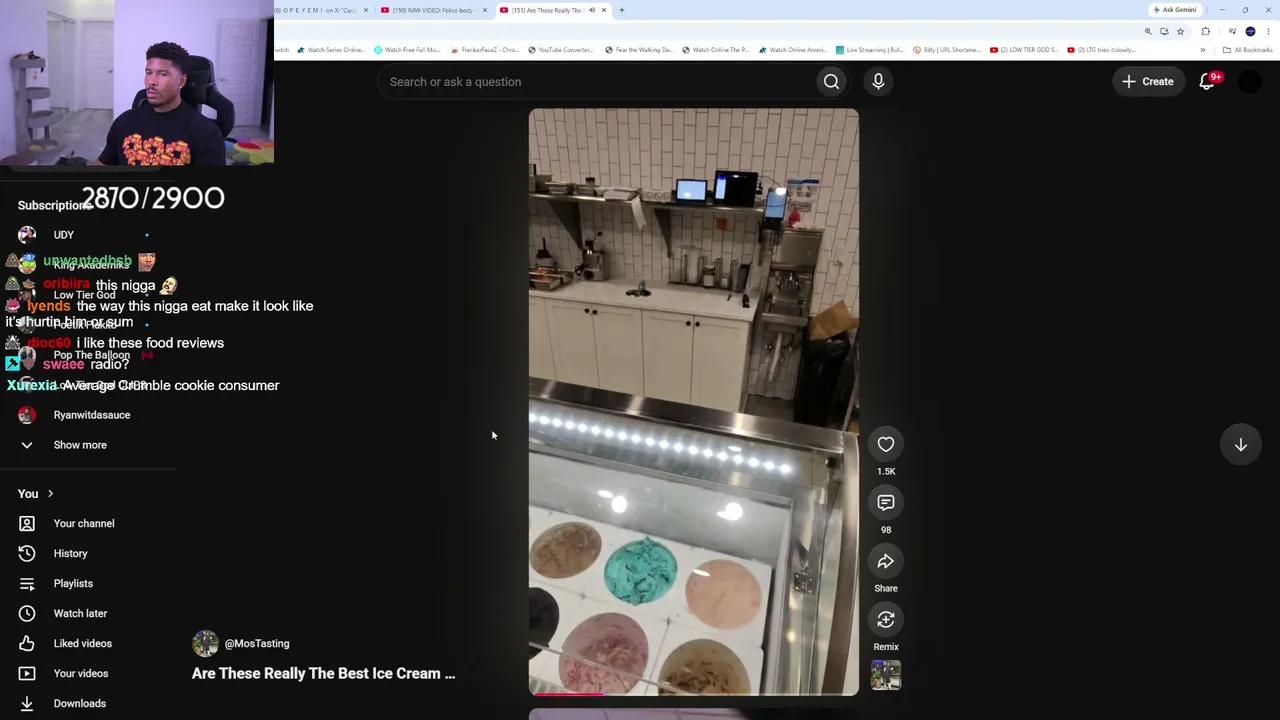The width and height of the screenshot is (1280, 720).
Task: Start voice search with the microphone icon
Action: (x=878, y=82)
